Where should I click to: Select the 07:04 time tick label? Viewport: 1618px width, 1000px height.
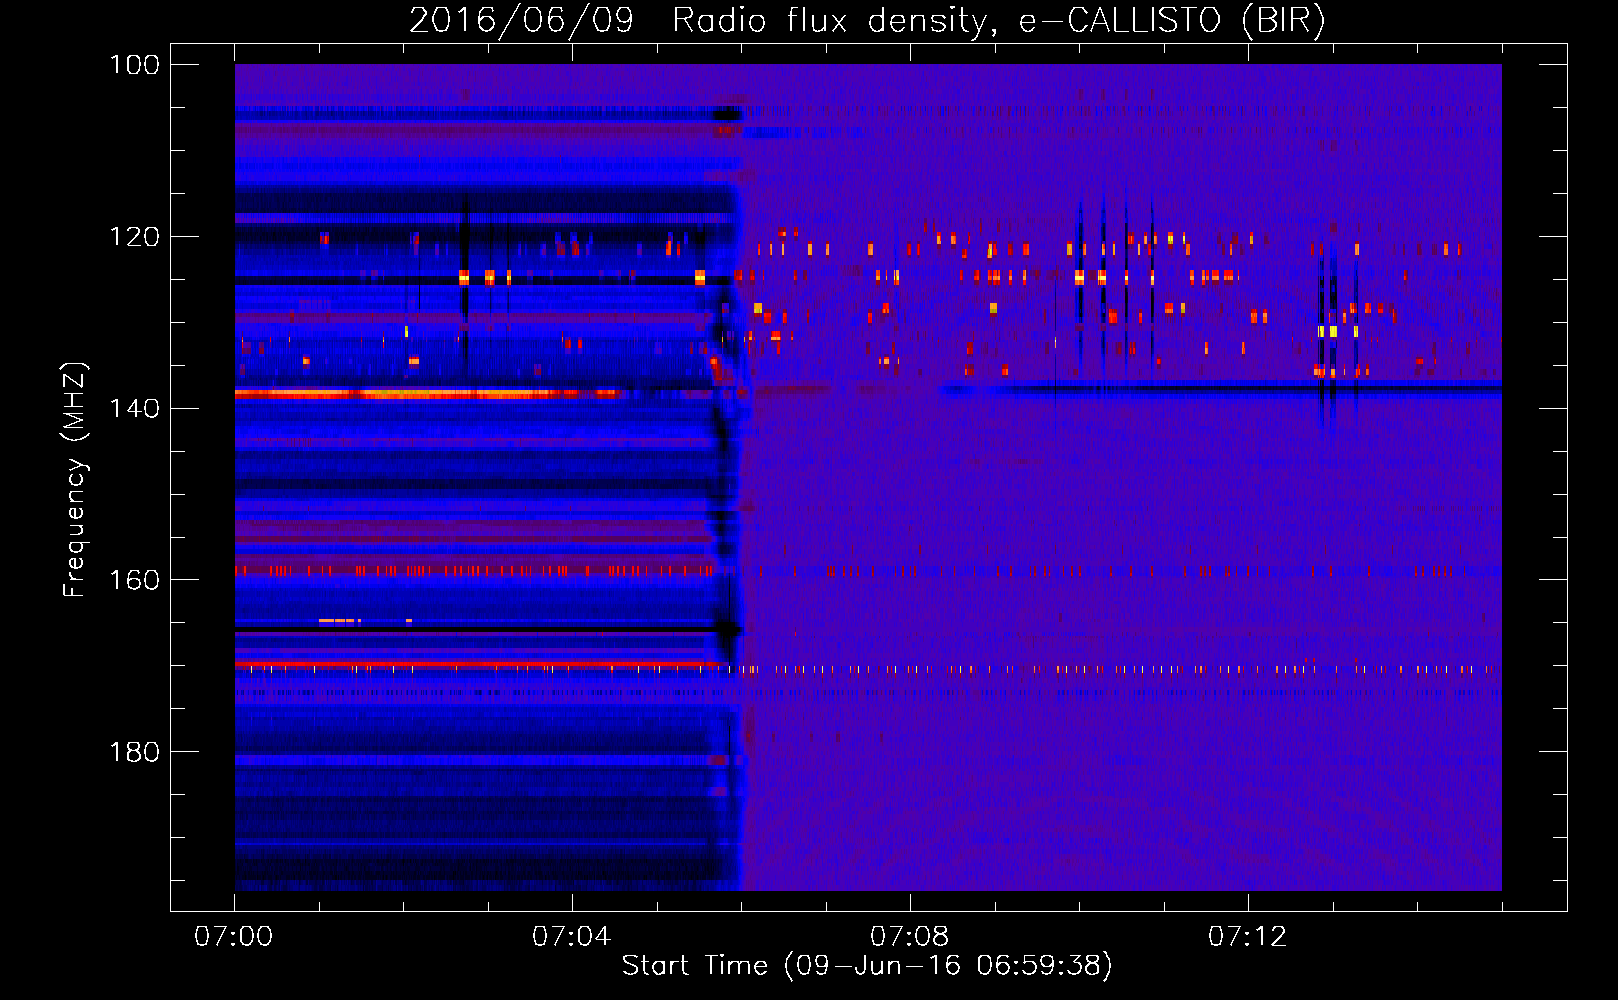(571, 937)
